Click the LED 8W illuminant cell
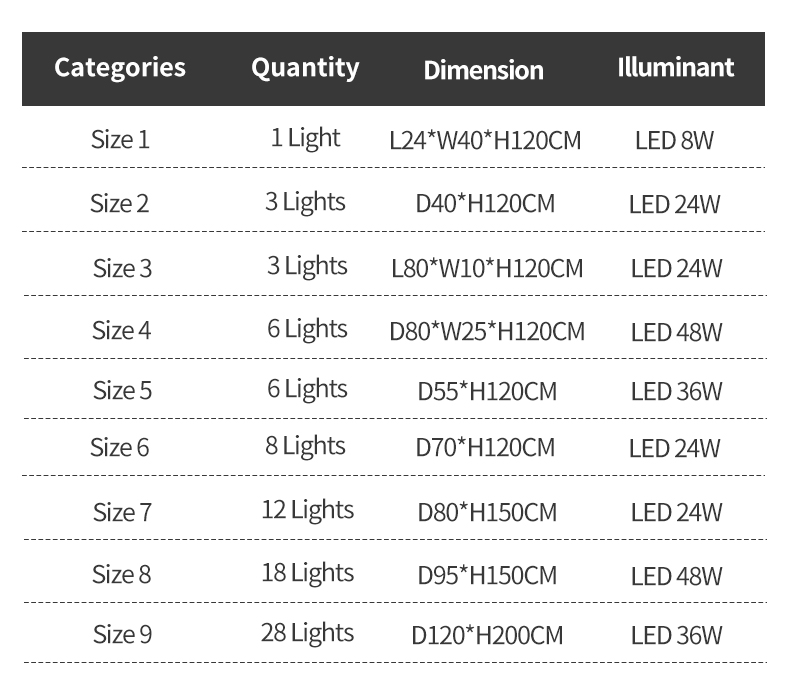The image size is (790, 700). [675, 141]
